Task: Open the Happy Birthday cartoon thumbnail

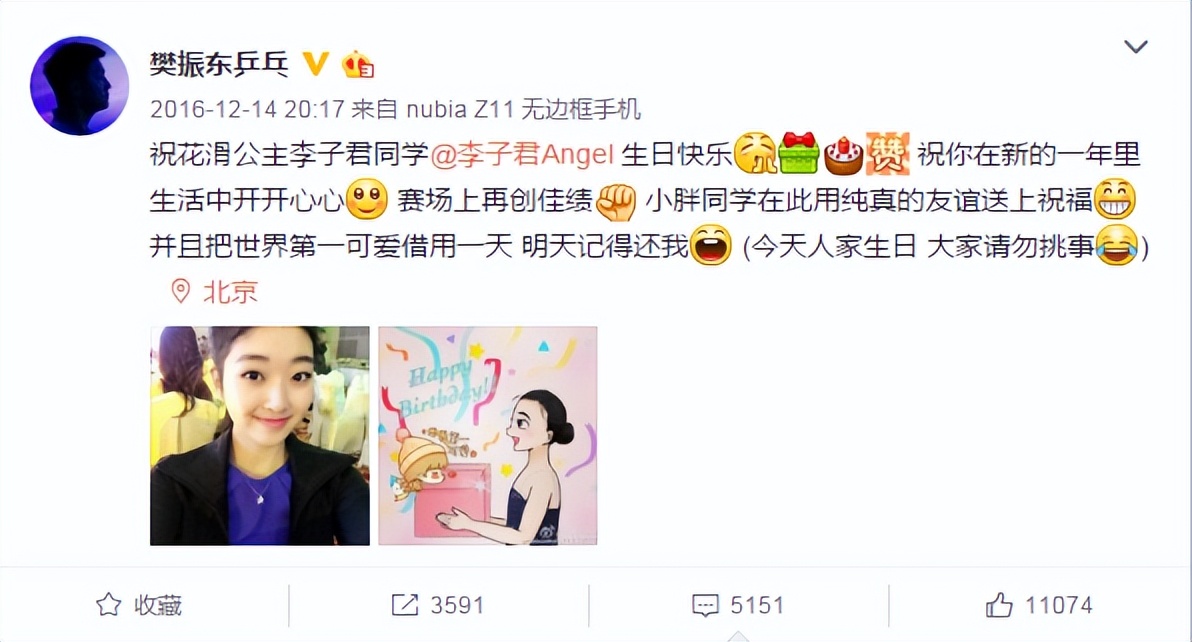Action: 488,435
